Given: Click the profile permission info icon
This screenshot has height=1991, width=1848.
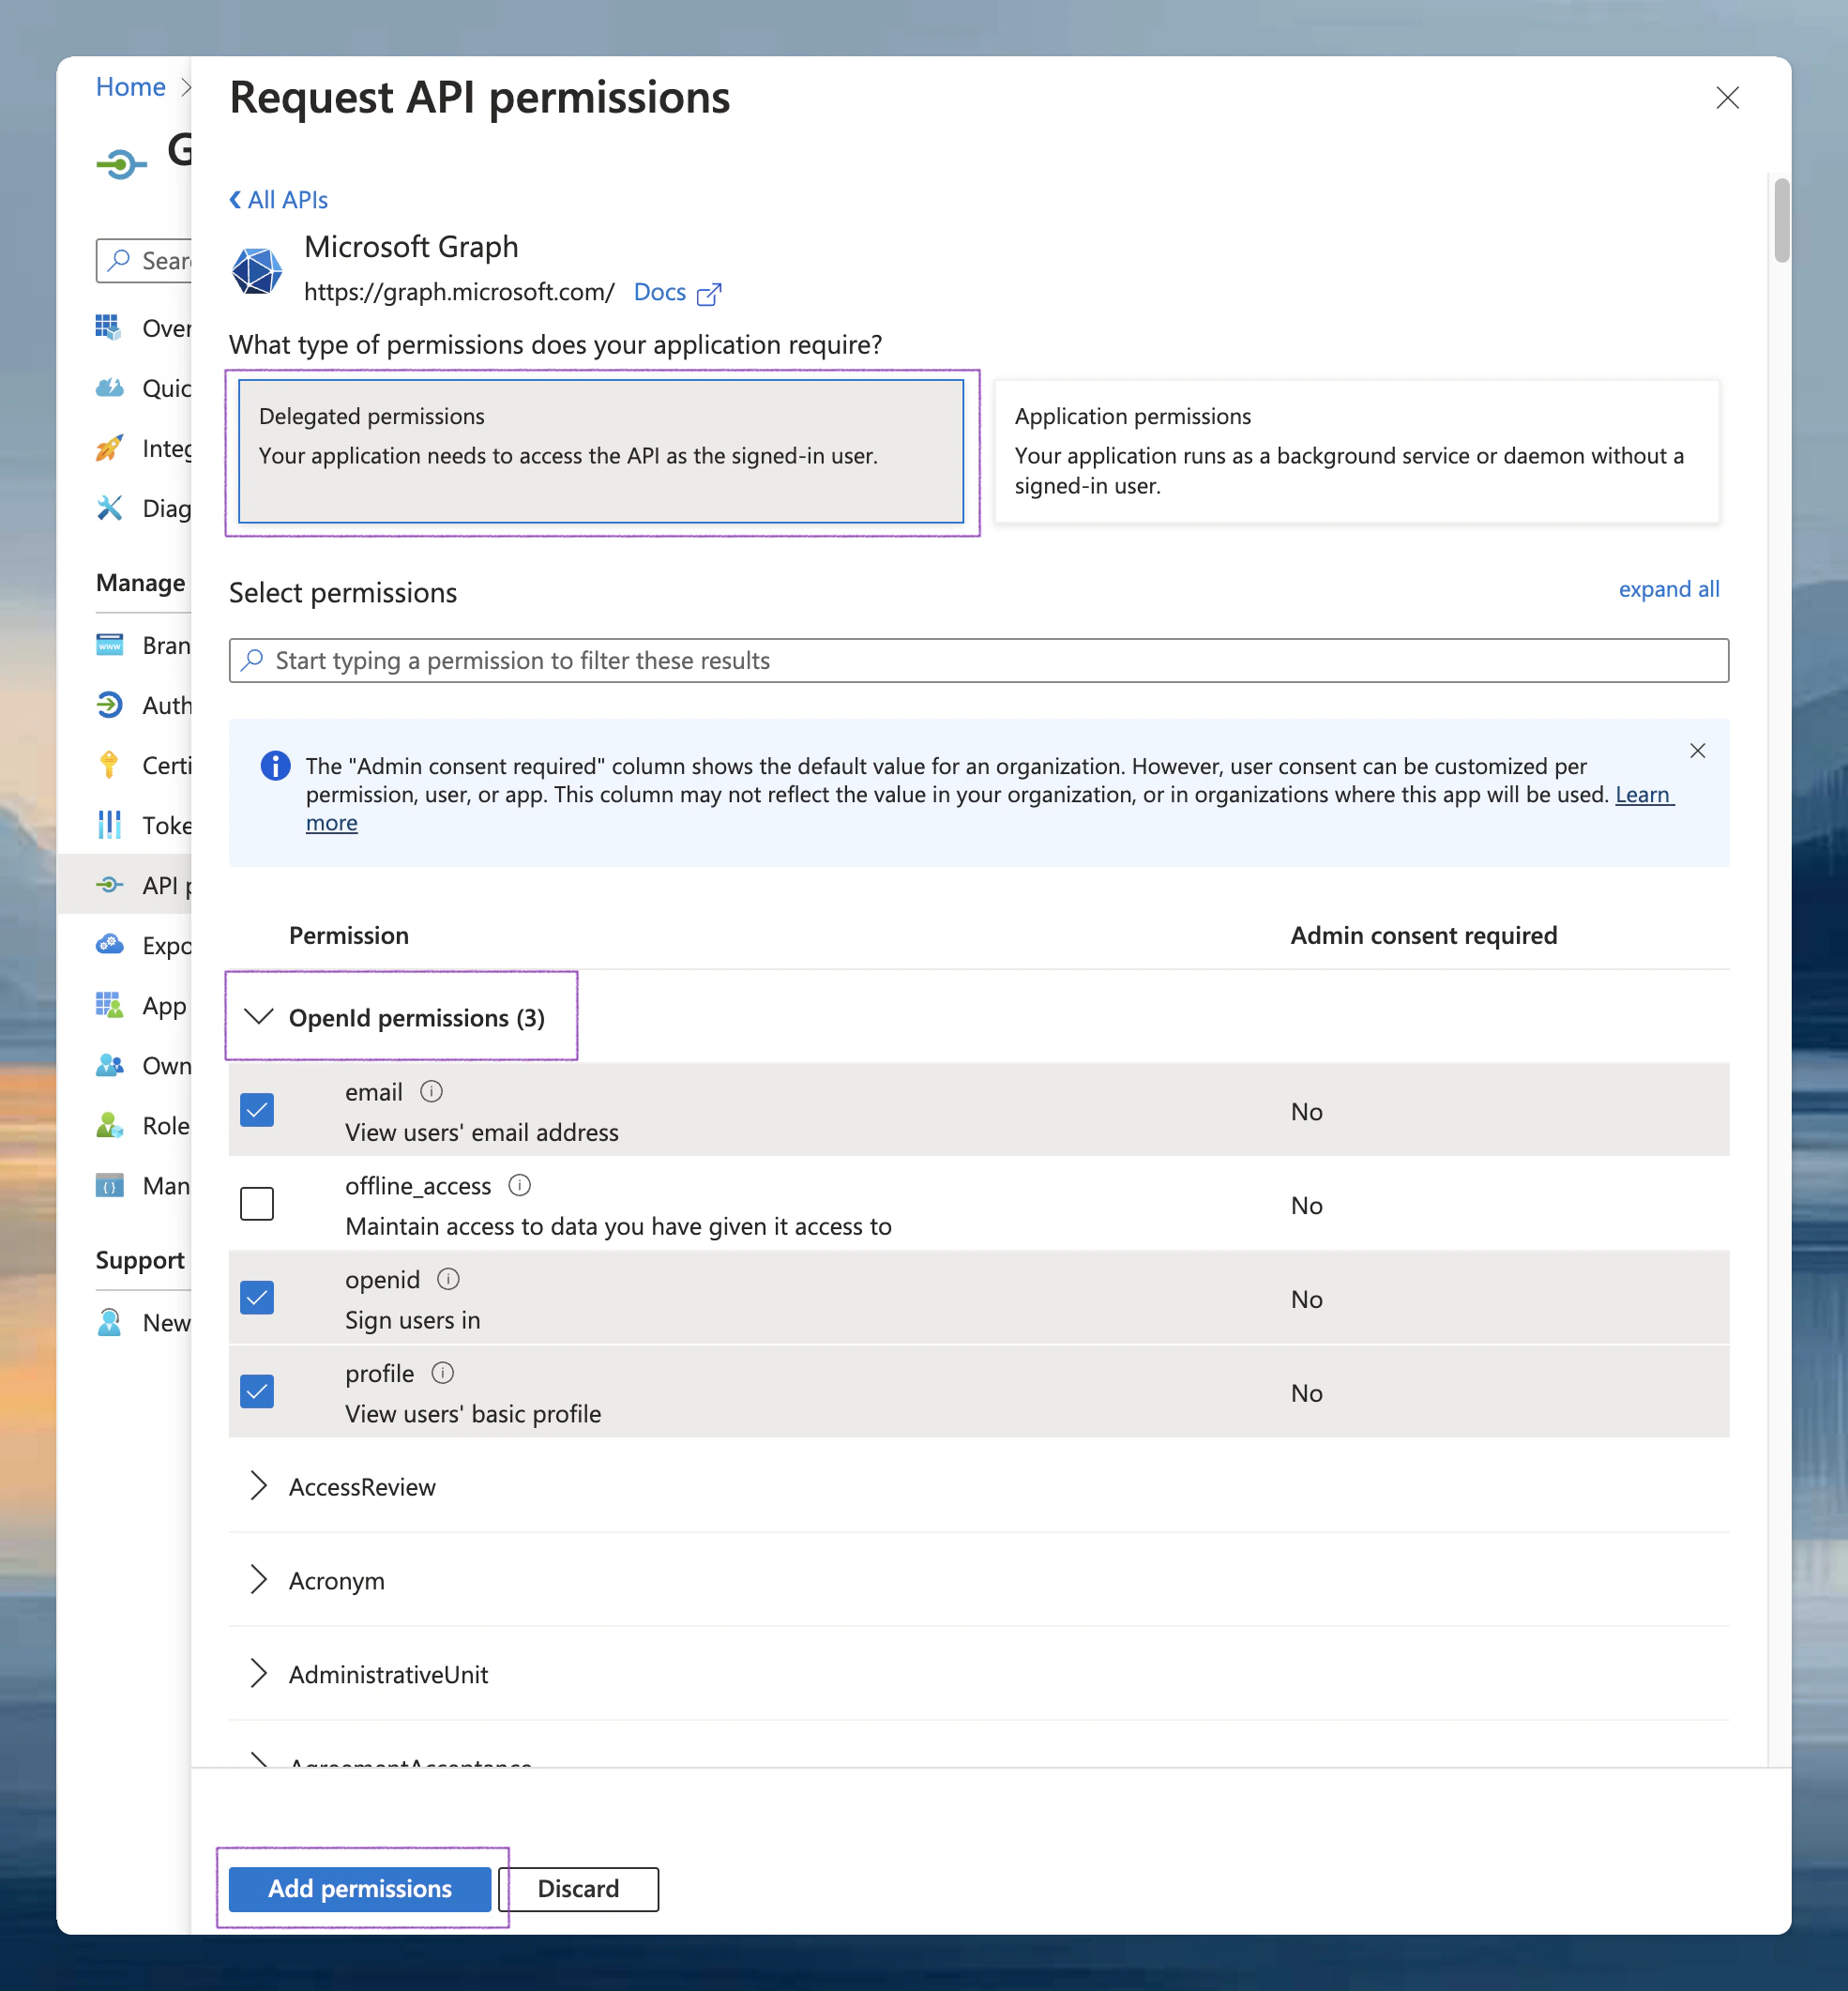Looking at the screenshot, I should pyautogui.click(x=442, y=1373).
